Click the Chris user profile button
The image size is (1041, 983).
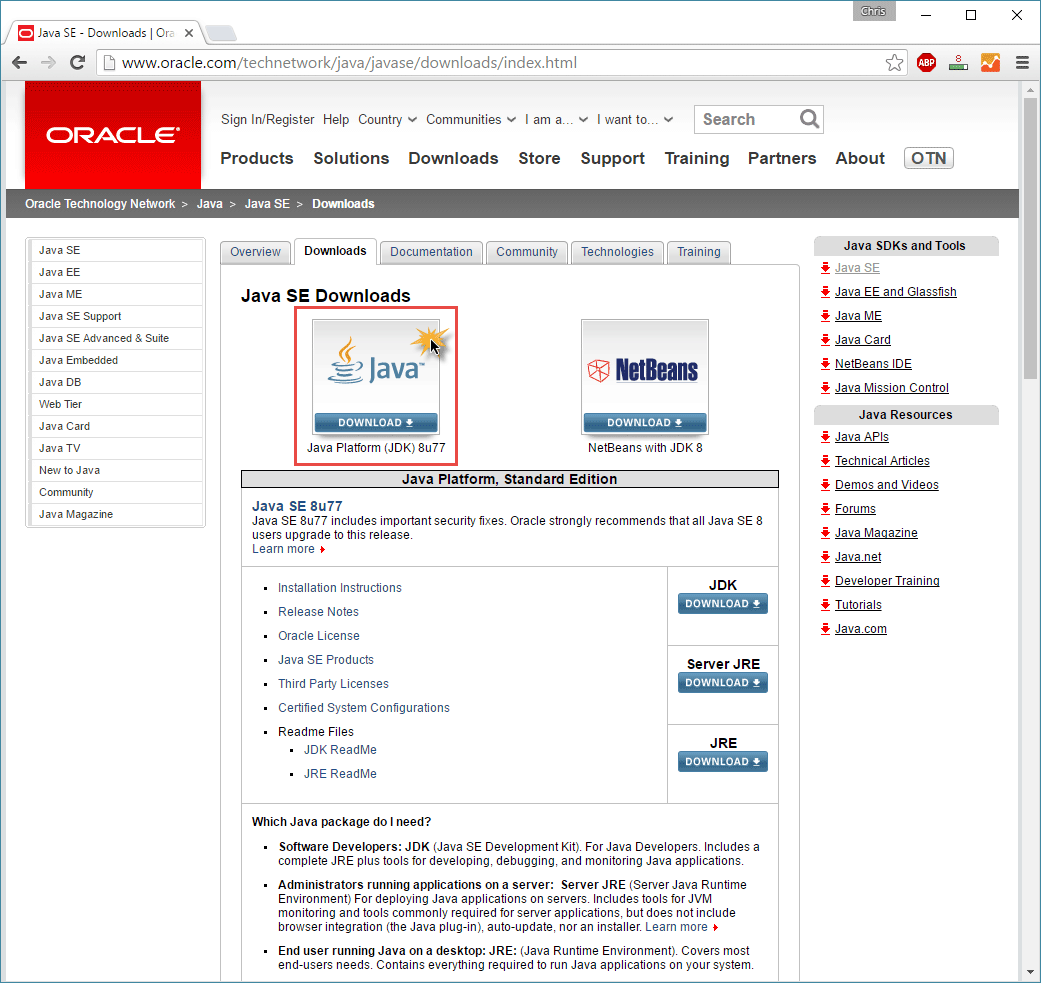(x=873, y=11)
